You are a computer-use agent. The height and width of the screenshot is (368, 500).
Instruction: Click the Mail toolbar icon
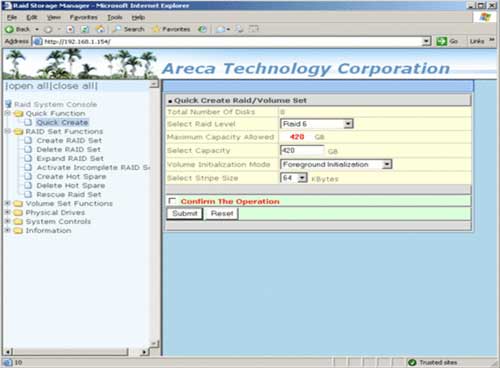coord(221,29)
